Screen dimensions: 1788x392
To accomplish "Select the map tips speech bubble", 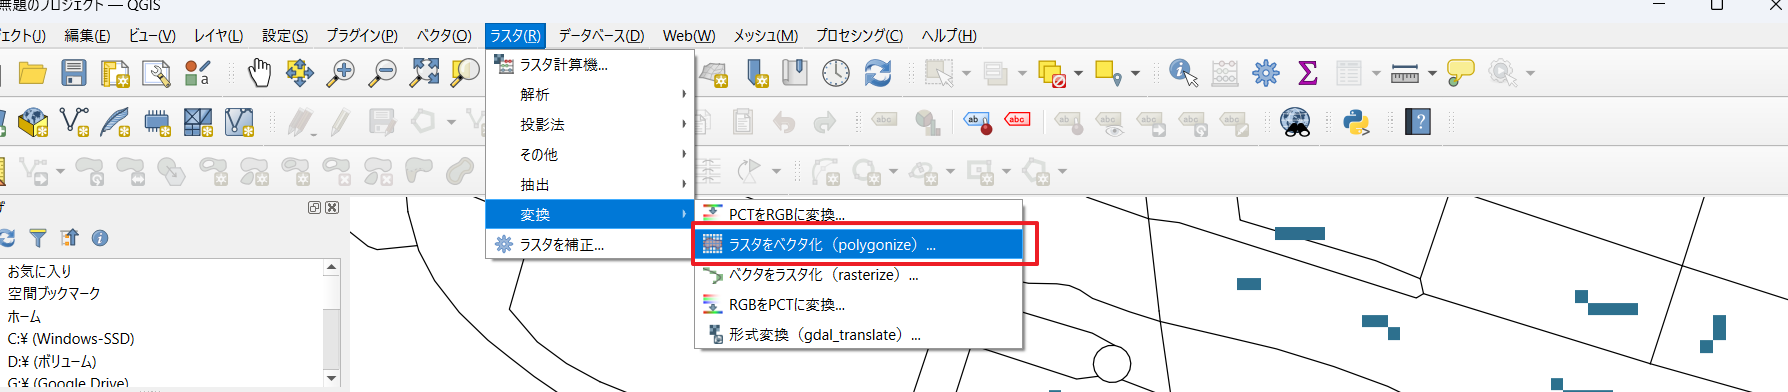I will (1461, 73).
